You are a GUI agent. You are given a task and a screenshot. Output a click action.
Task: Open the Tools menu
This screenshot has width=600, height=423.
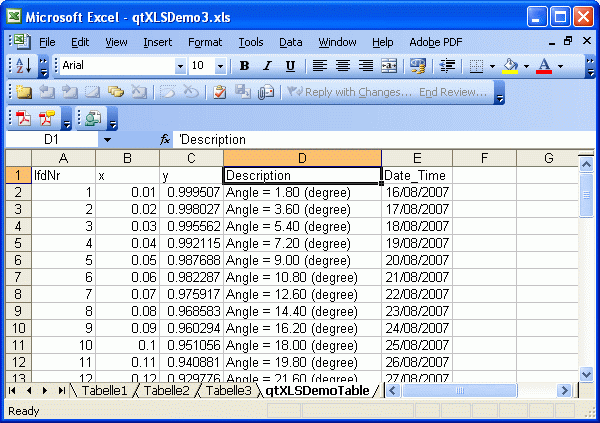tap(251, 42)
